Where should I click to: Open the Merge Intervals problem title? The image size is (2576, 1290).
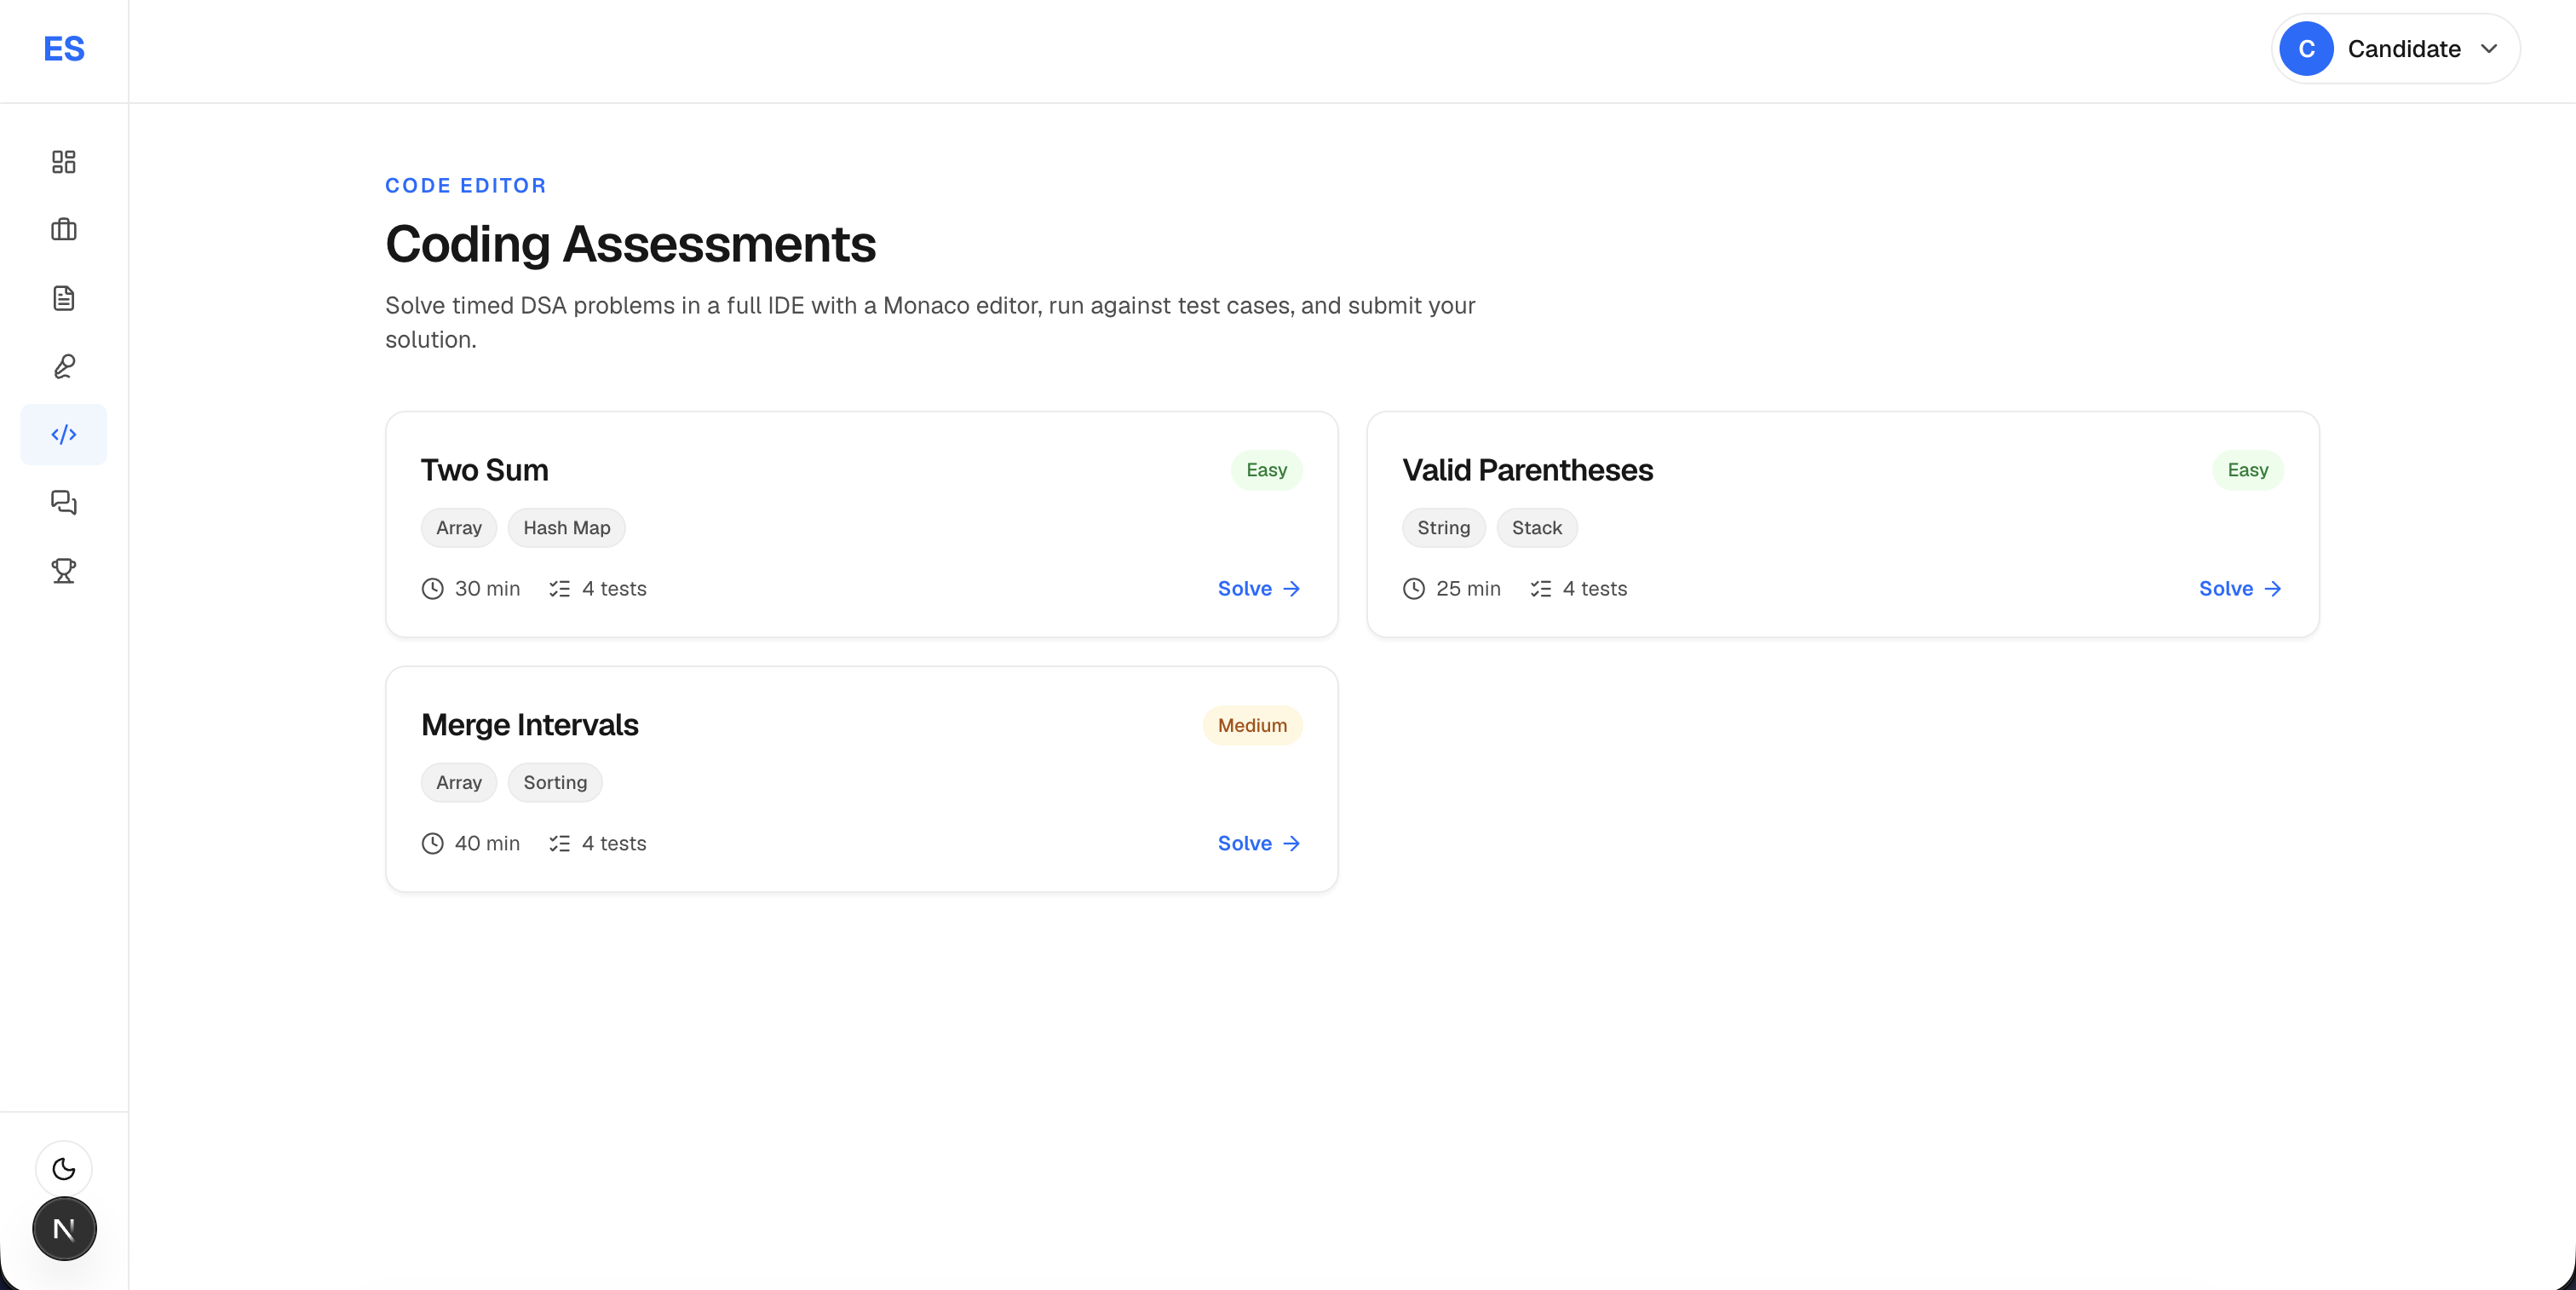click(x=529, y=725)
